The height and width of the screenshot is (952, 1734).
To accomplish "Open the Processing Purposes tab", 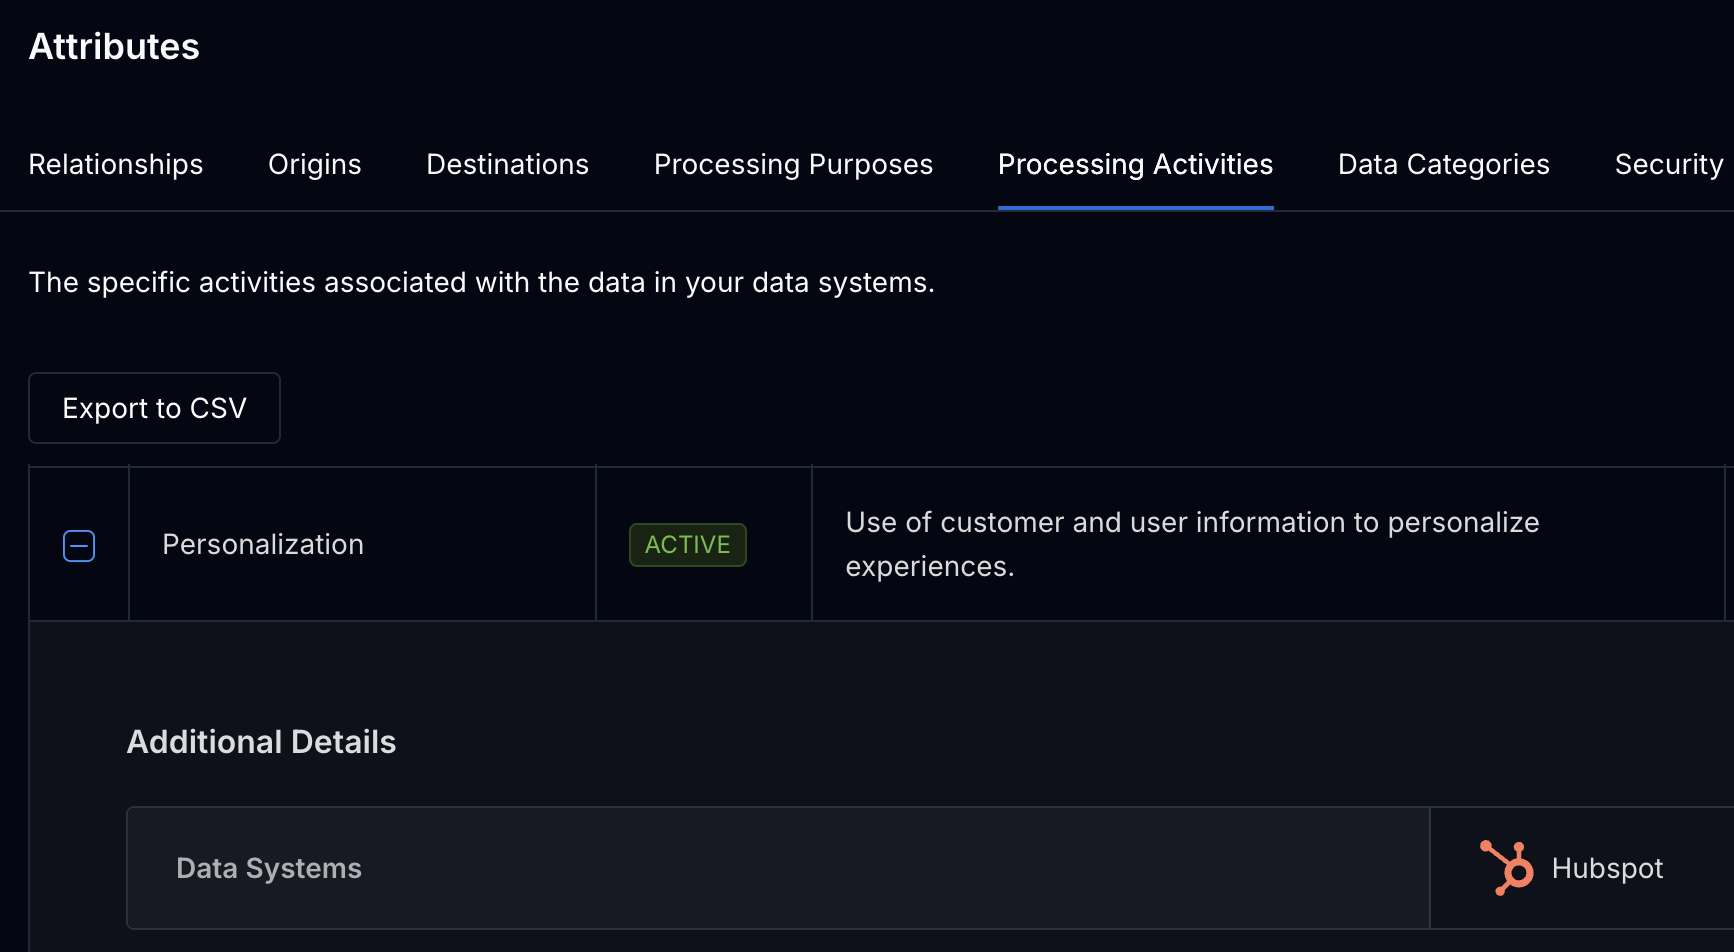I will 793,164.
